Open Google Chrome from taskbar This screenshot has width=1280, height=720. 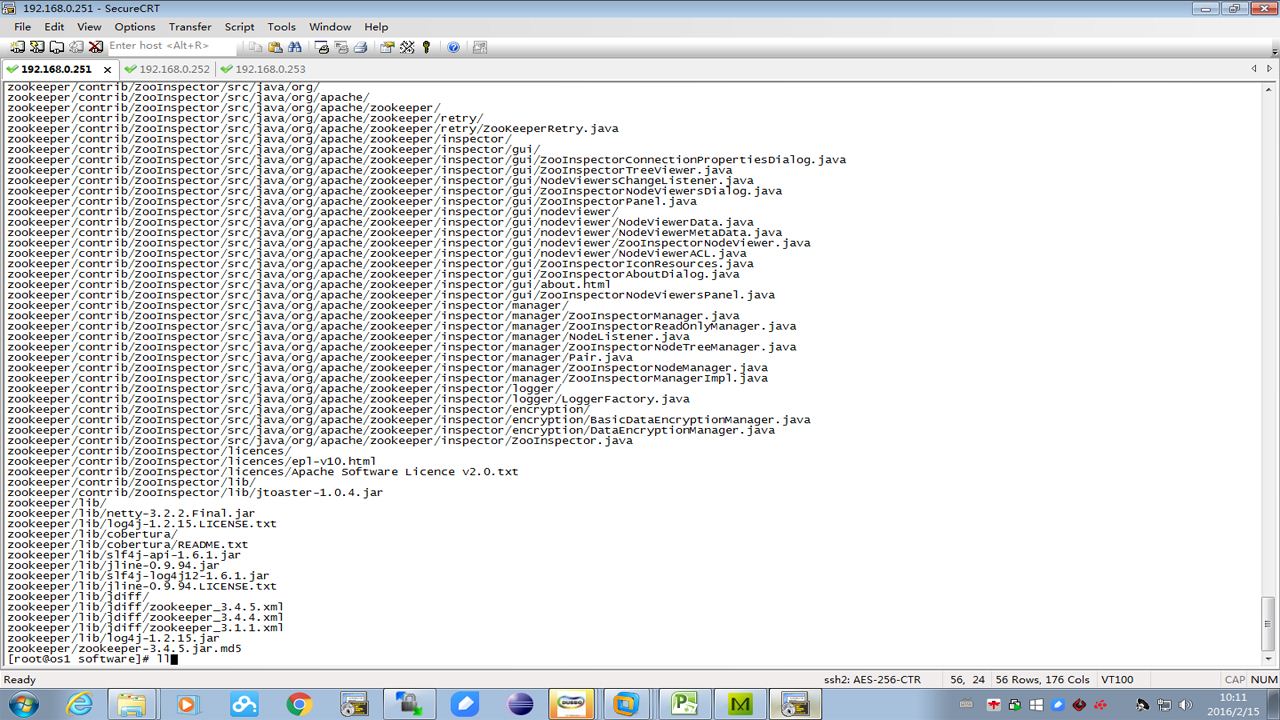298,704
